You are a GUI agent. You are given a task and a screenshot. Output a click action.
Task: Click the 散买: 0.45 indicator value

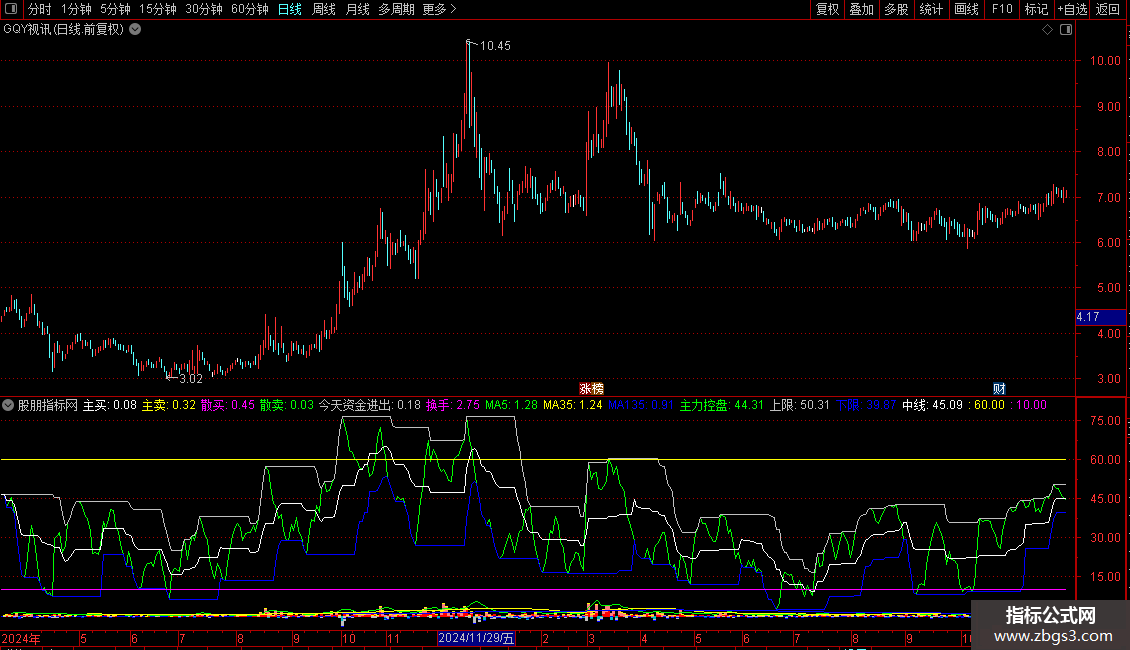[x=228, y=405]
